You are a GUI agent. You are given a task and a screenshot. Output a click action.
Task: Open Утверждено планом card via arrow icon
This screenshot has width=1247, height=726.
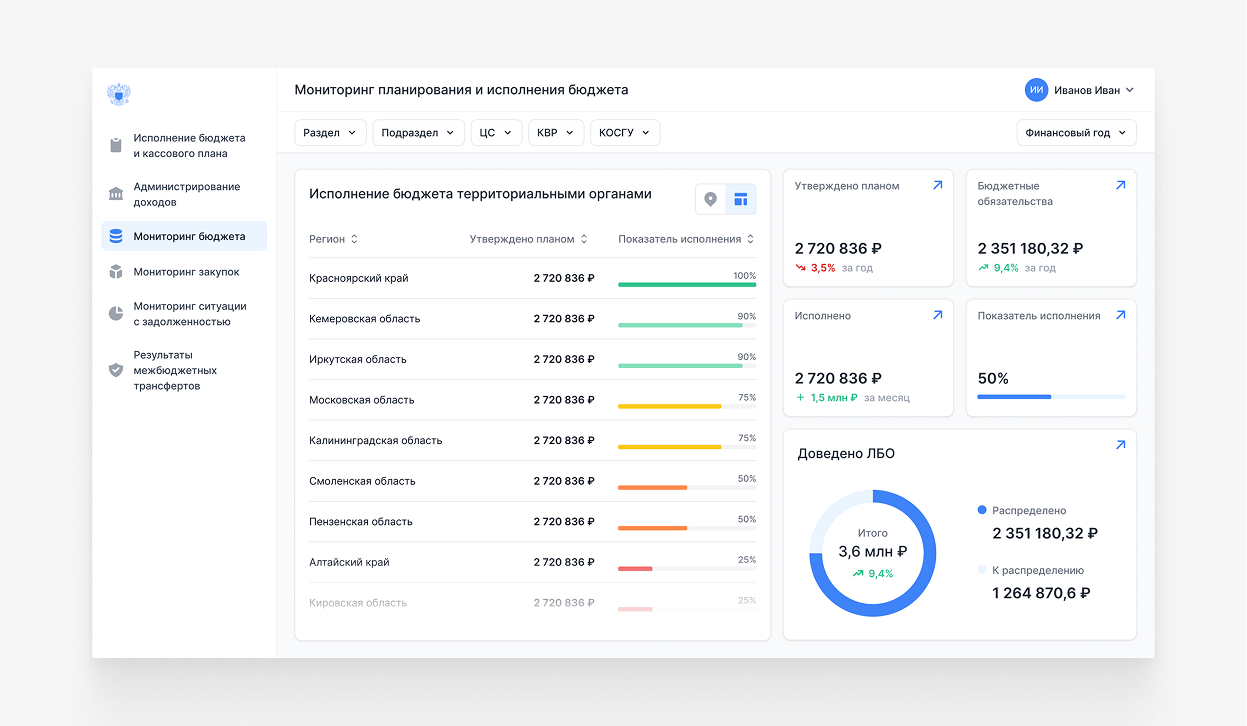tap(937, 185)
